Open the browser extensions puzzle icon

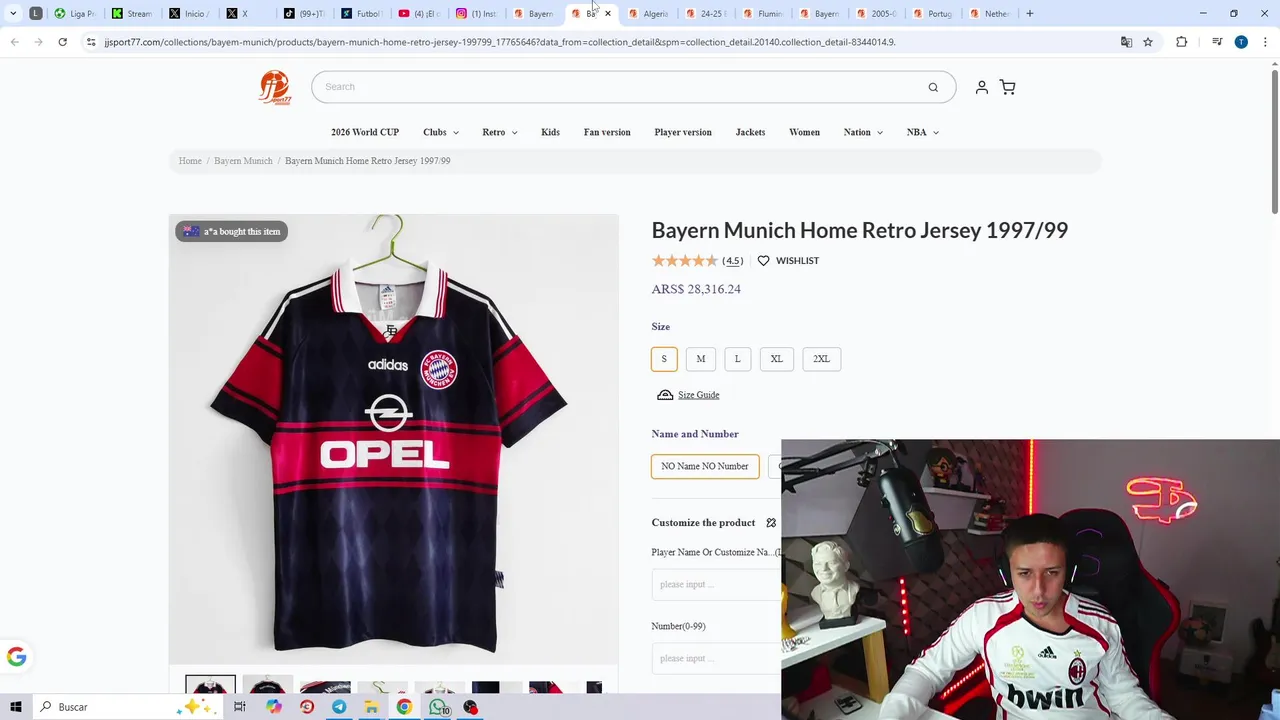1181,42
